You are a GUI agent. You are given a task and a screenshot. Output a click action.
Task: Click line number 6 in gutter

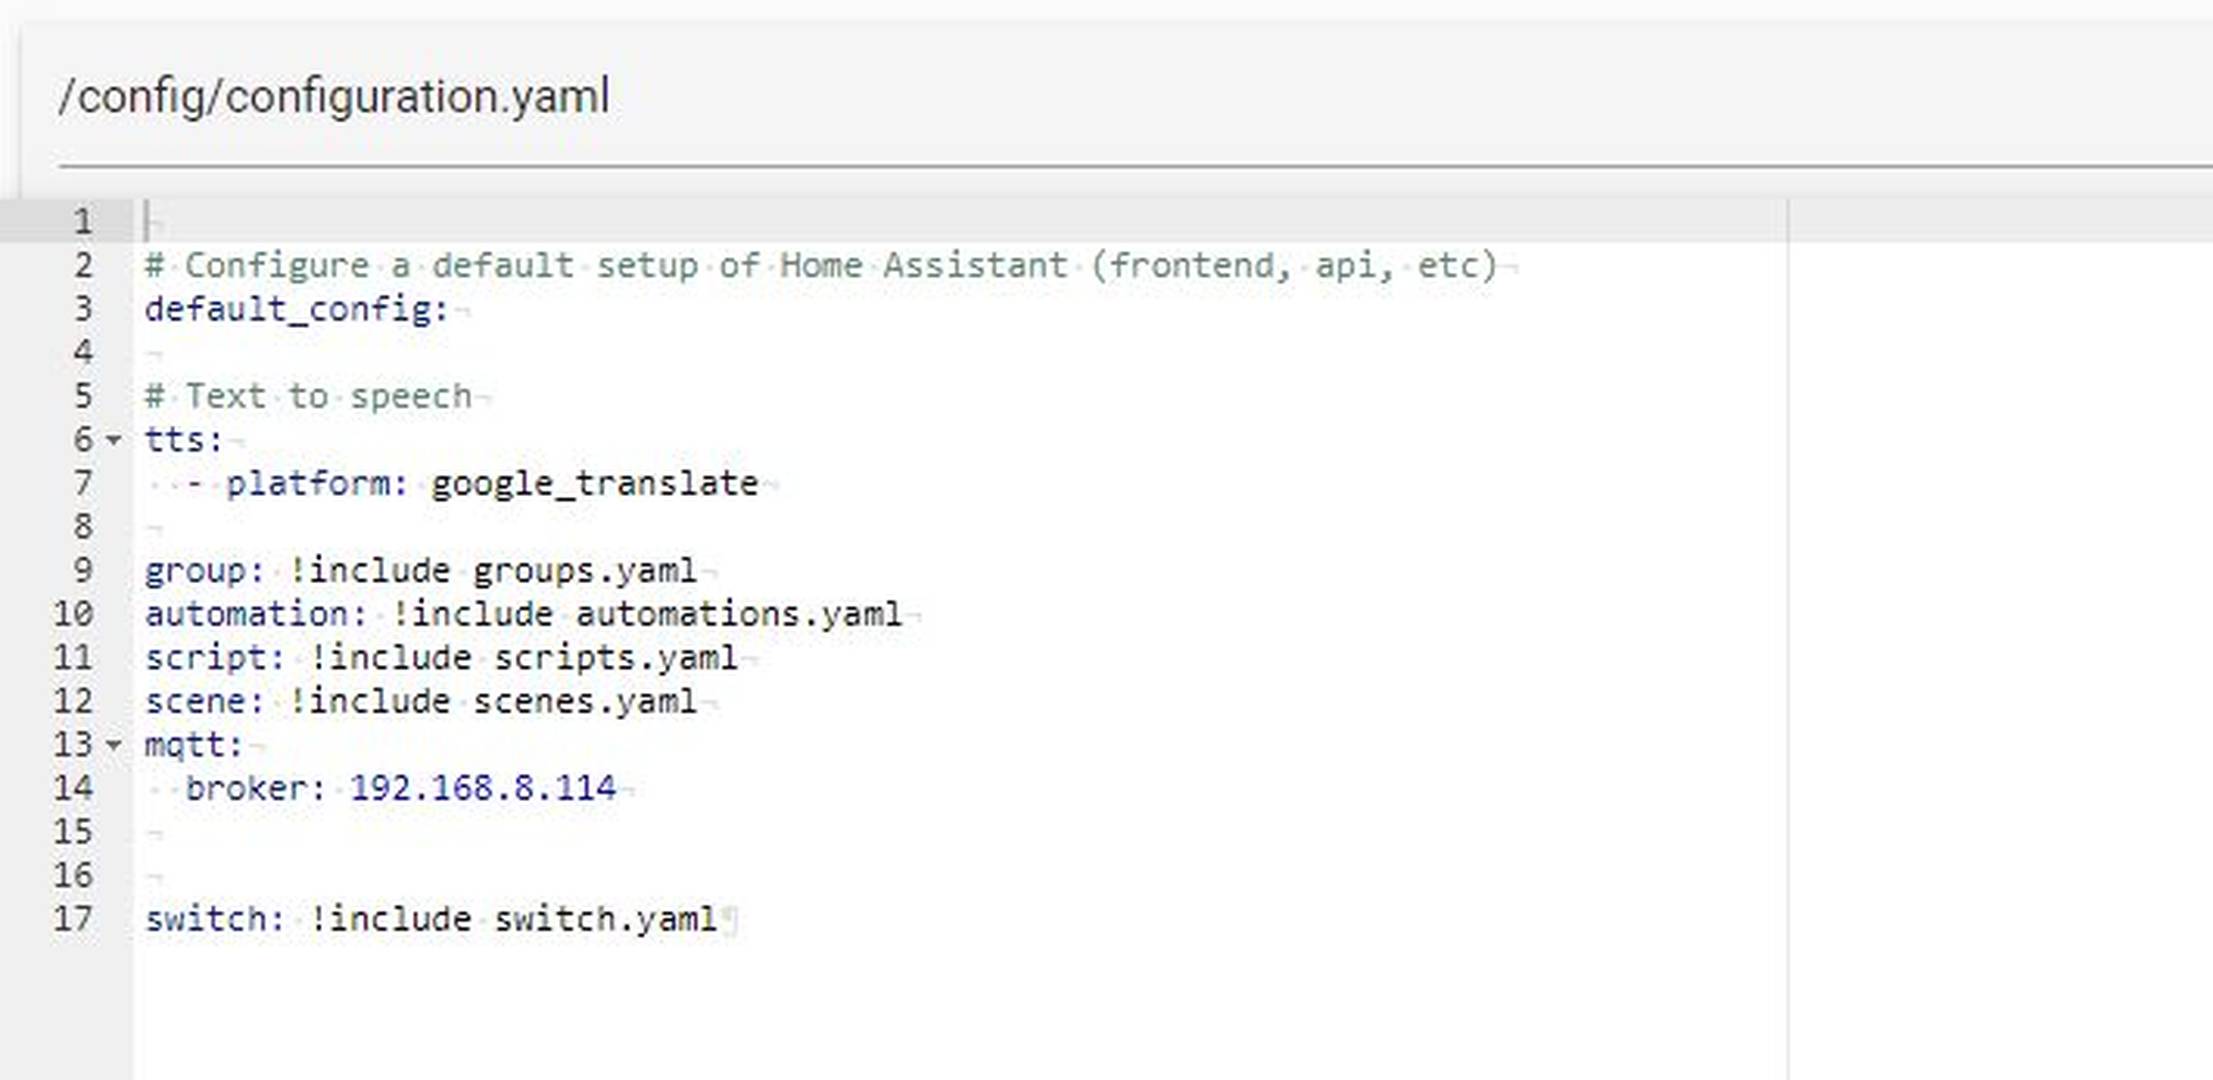pyautogui.click(x=83, y=440)
